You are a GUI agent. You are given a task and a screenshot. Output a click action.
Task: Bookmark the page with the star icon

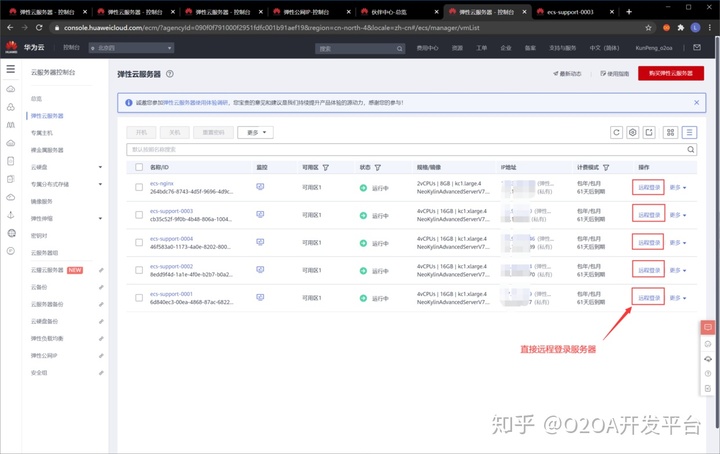[648, 28]
